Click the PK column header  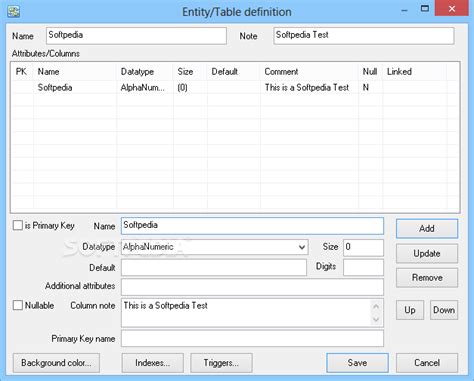pyautogui.click(x=21, y=71)
